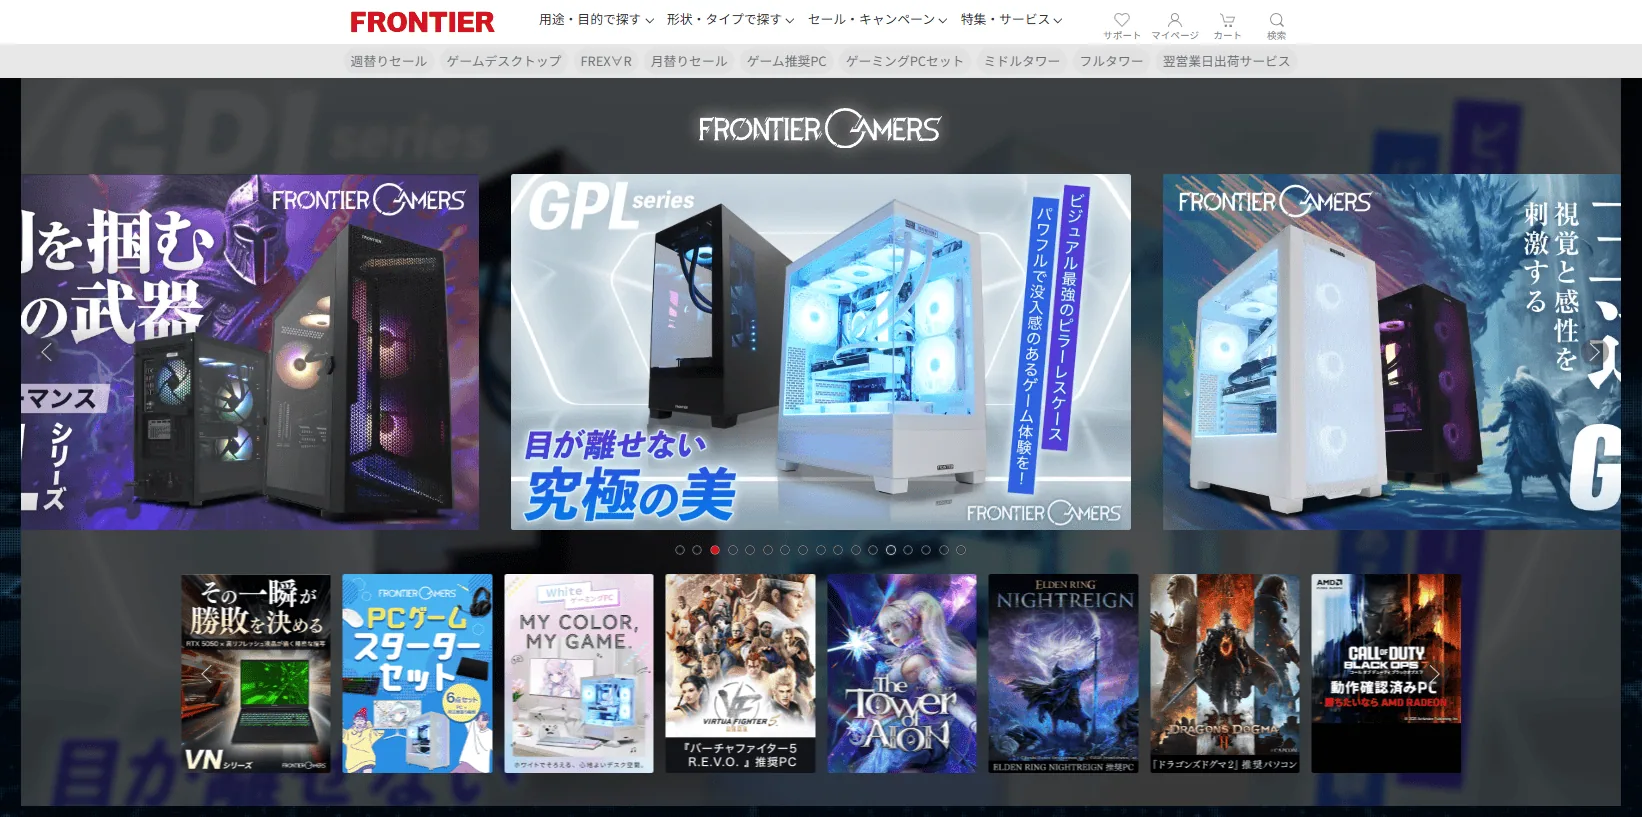Open ゲーミングPCセット link

coord(904,61)
